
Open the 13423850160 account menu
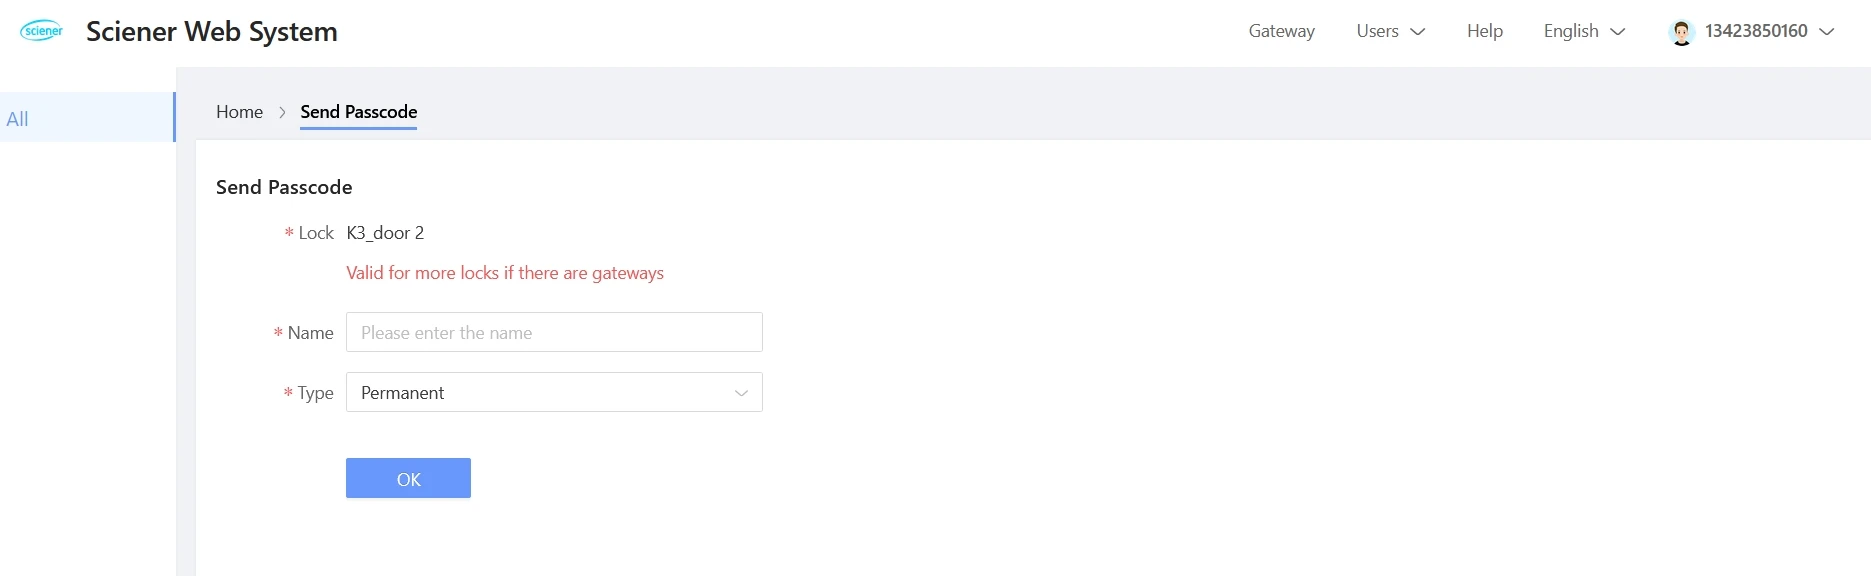click(x=1752, y=31)
